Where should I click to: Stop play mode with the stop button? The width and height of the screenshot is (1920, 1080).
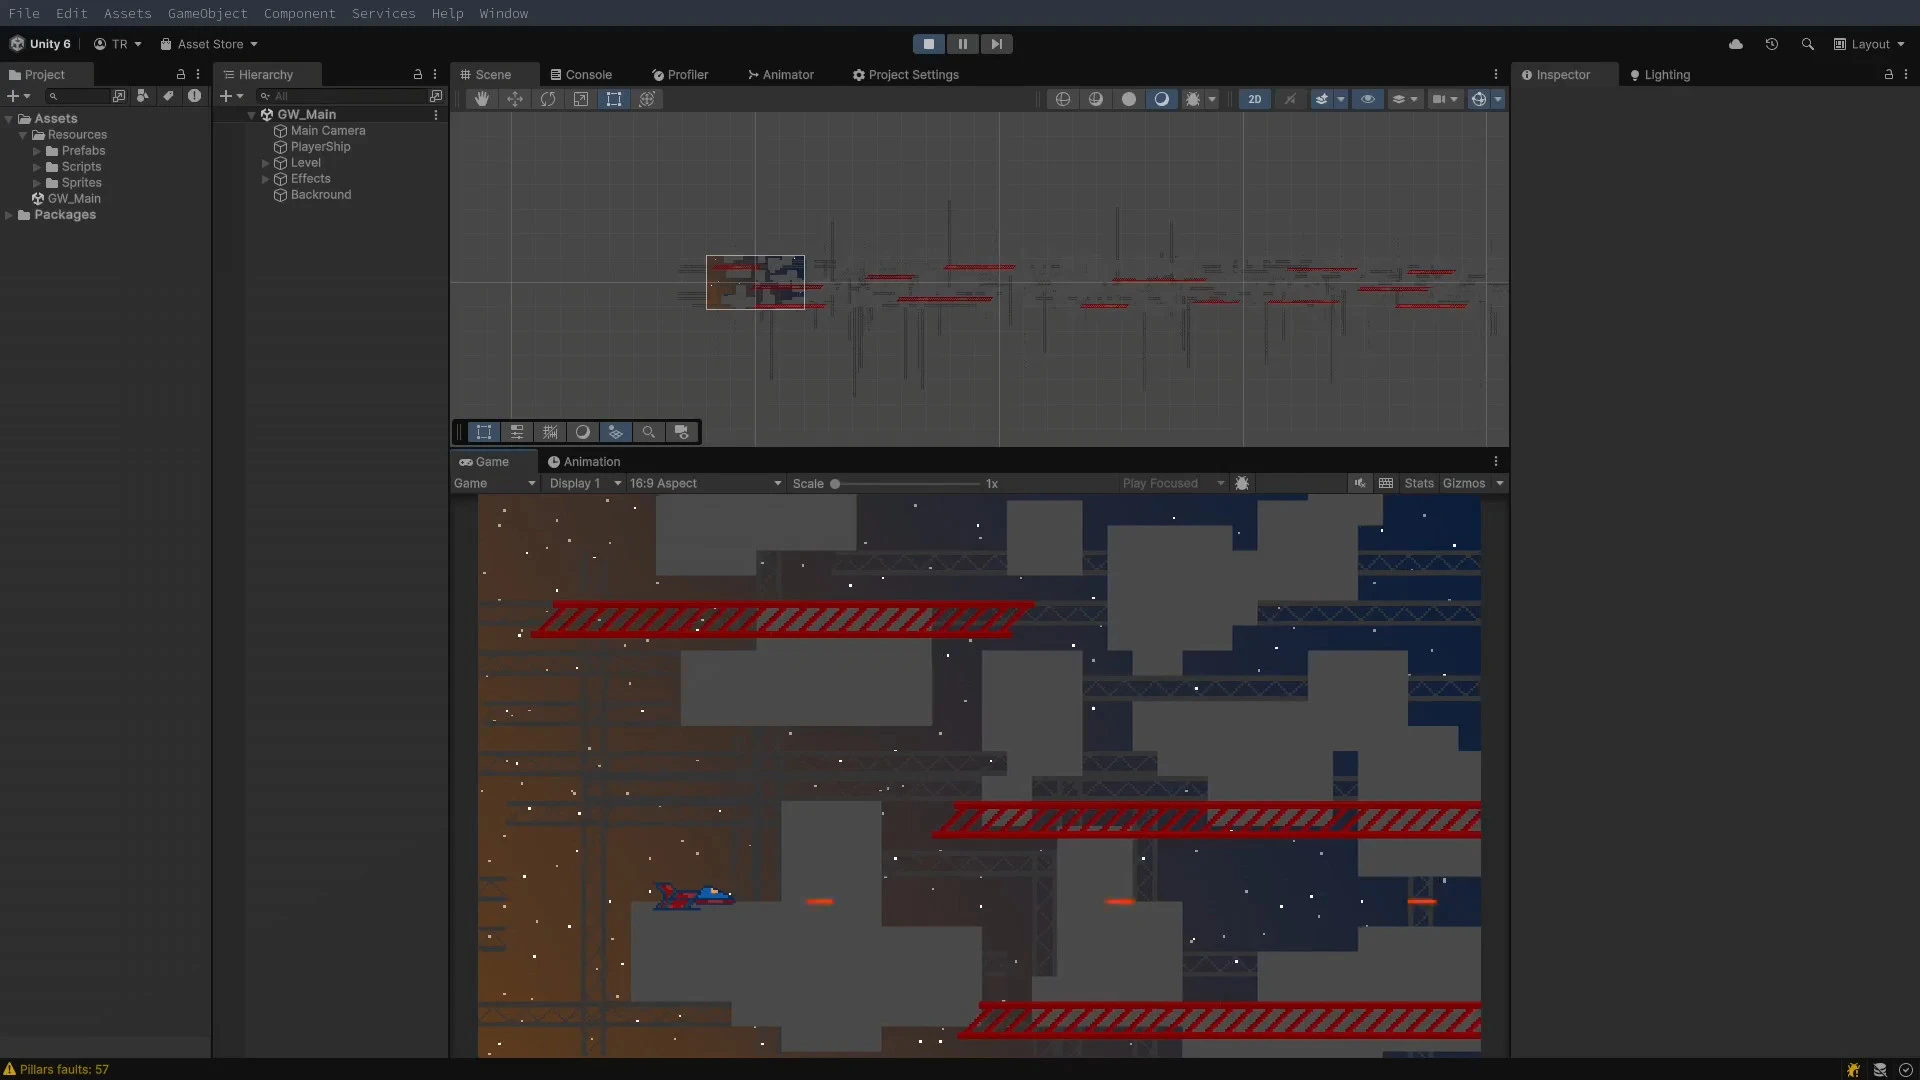point(928,44)
